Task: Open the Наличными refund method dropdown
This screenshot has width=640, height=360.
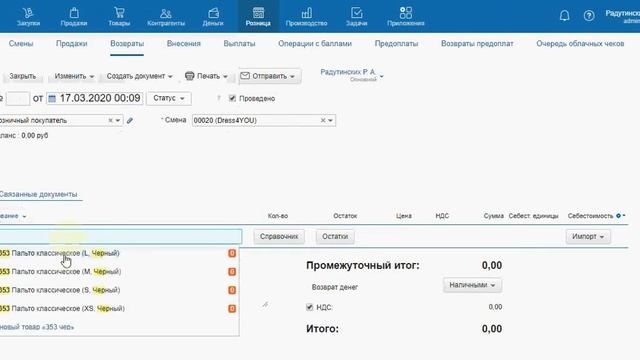Action: [472, 285]
